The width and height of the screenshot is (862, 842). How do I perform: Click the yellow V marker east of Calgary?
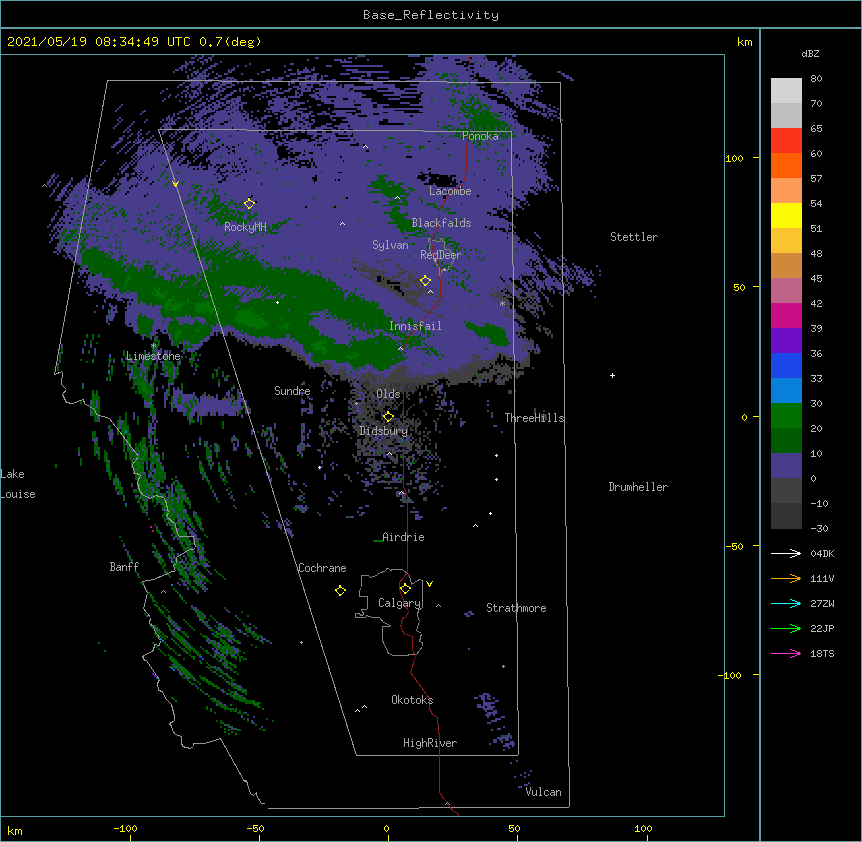[x=429, y=584]
